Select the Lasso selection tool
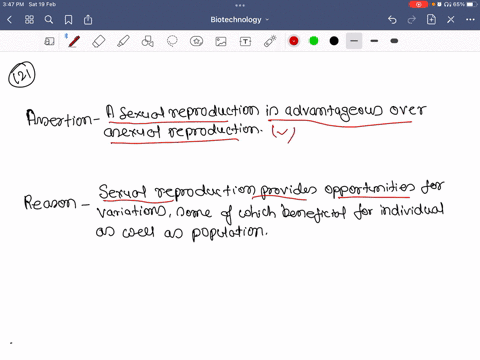The image size is (480, 360). pyautogui.click(x=172, y=41)
